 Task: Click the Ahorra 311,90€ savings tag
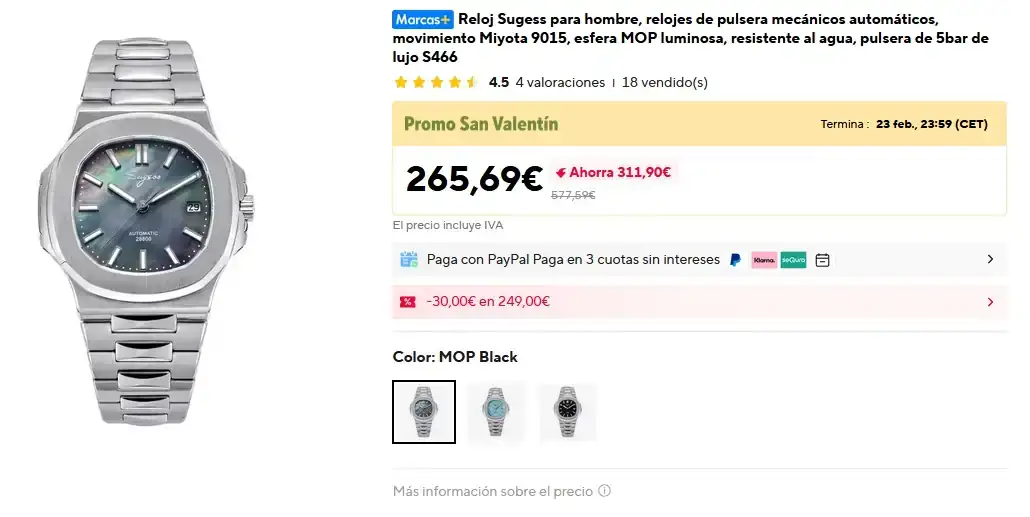point(613,172)
